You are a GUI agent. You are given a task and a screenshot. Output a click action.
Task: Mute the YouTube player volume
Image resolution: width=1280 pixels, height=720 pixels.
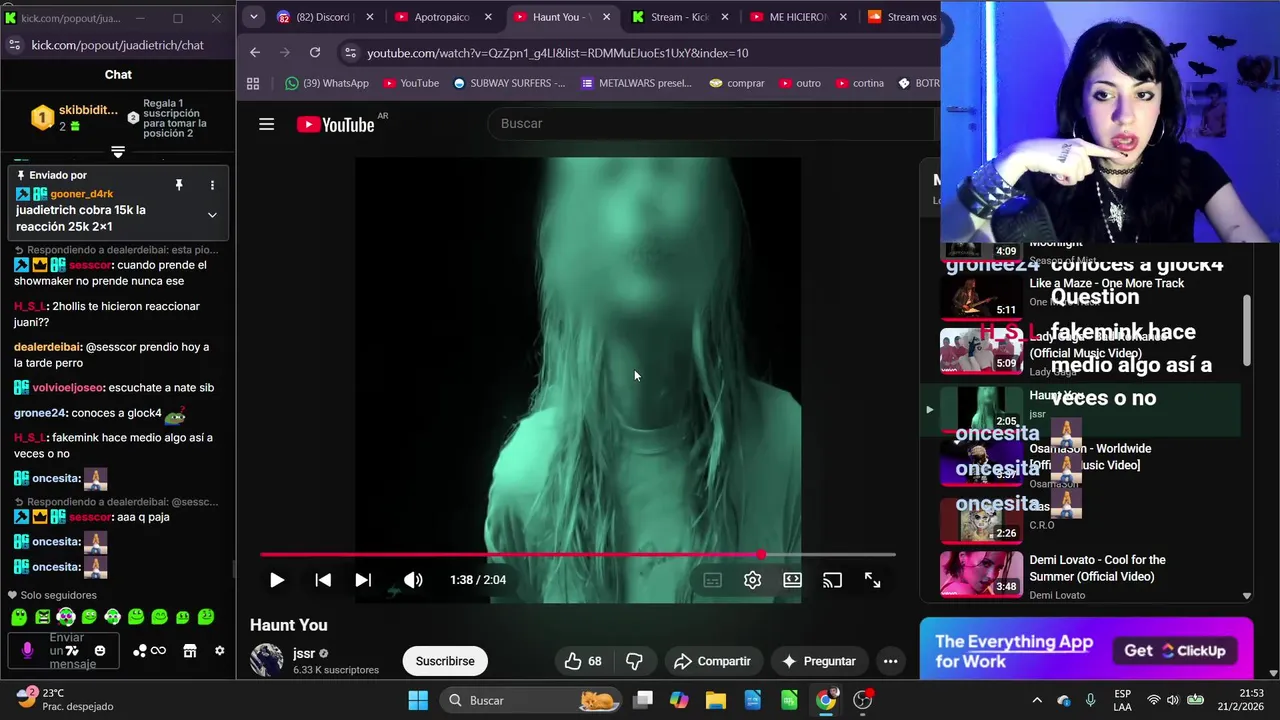pos(413,580)
